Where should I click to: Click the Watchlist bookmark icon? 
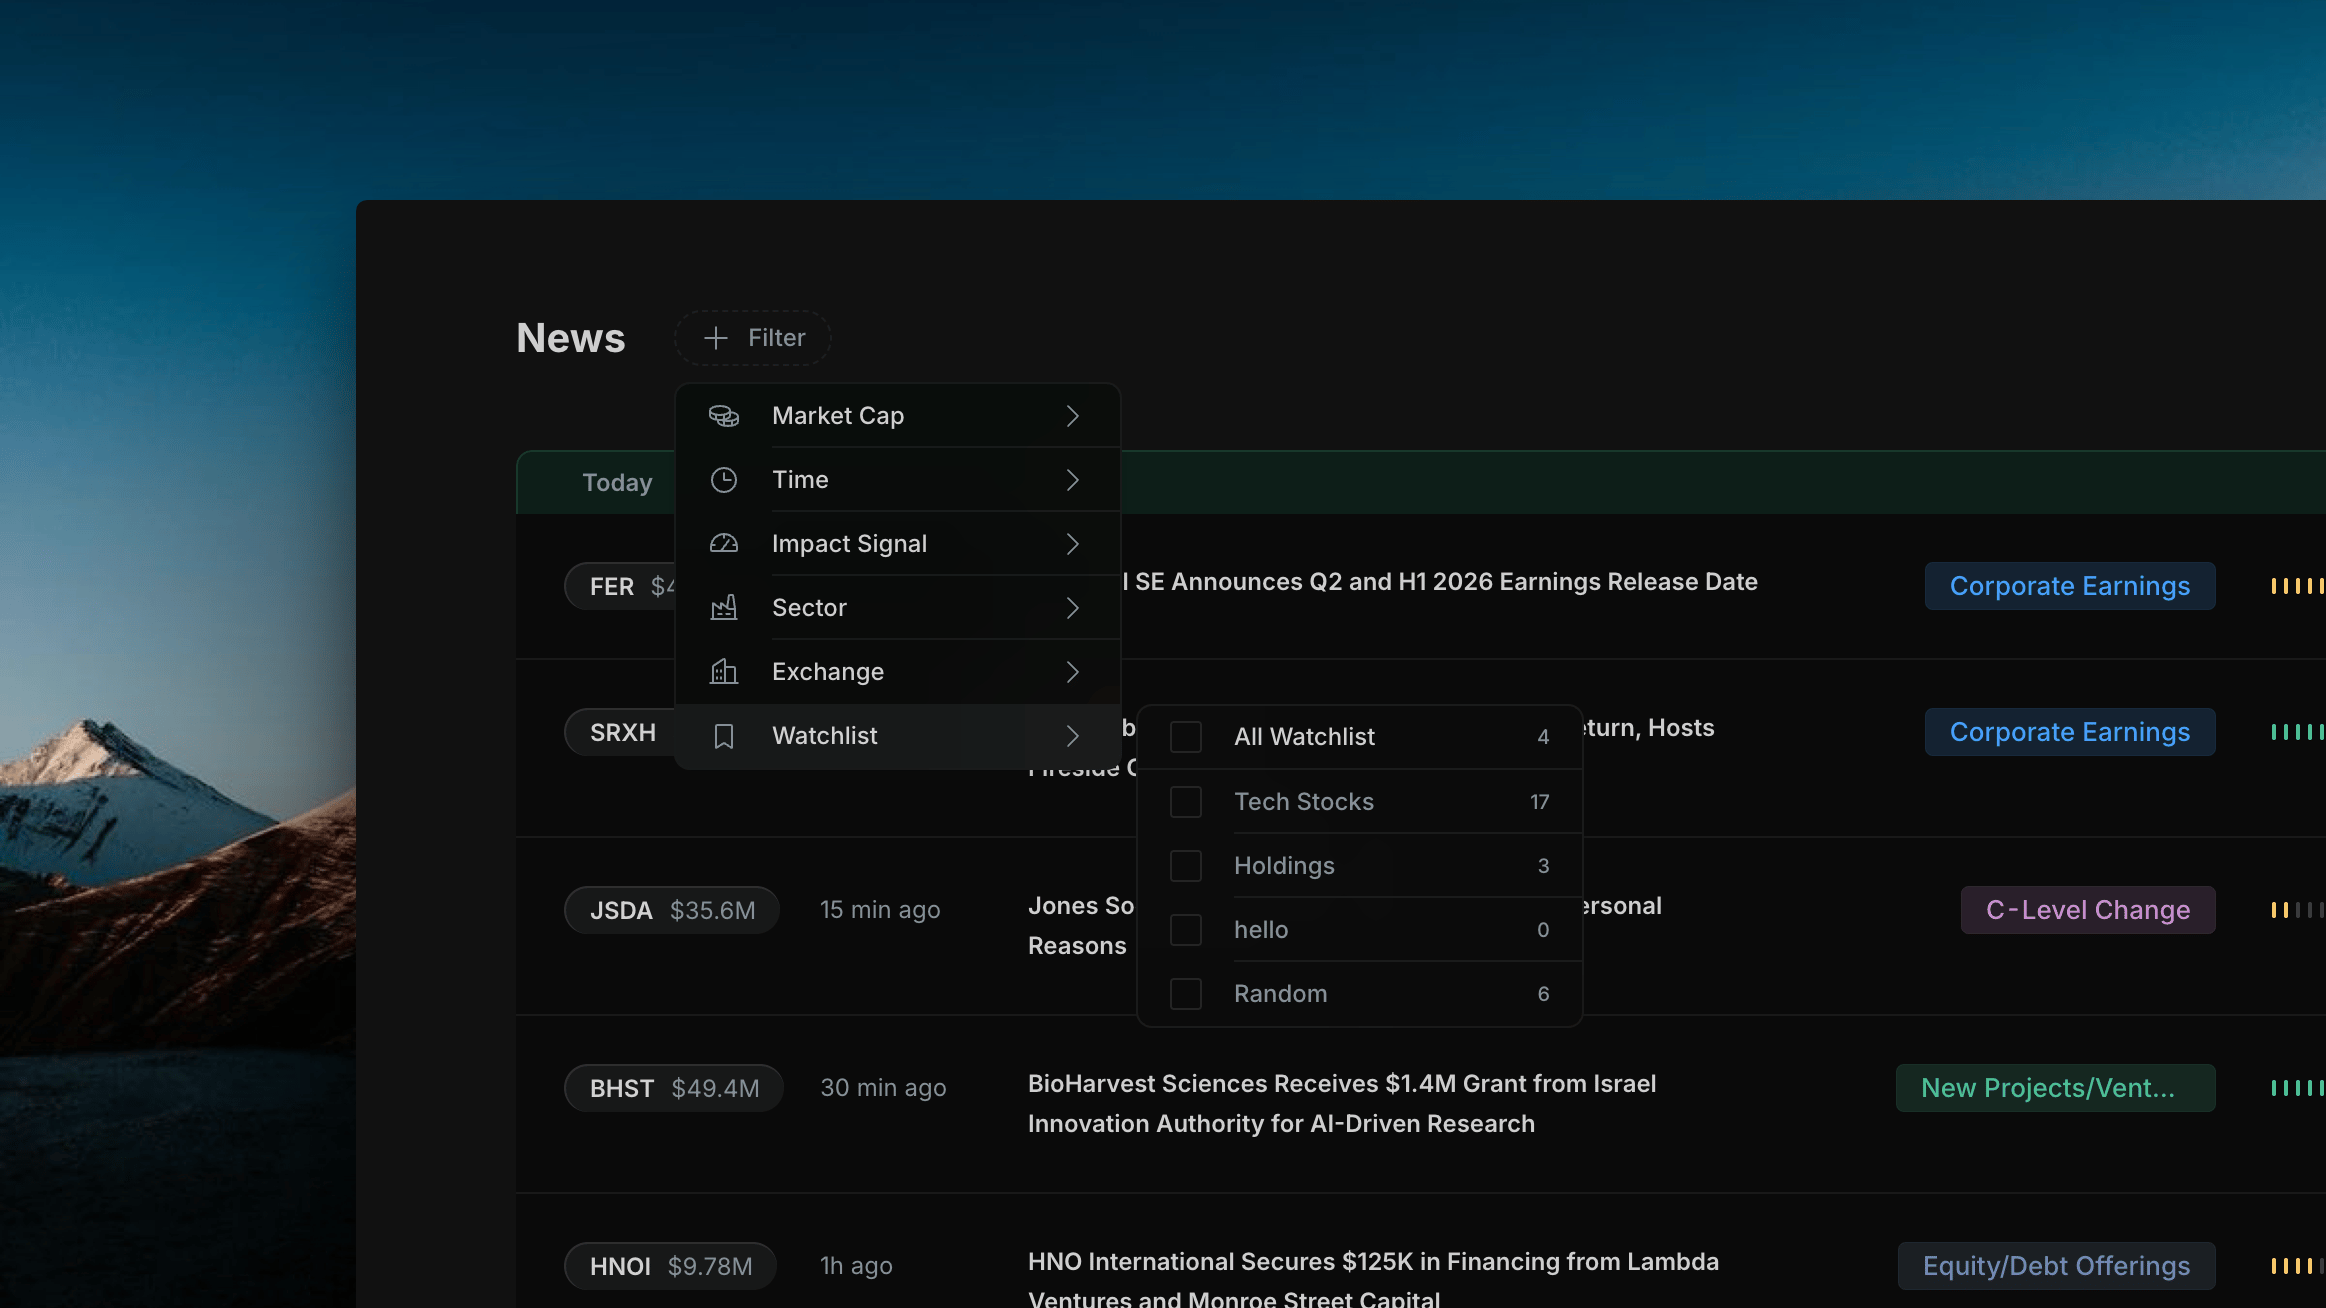(724, 736)
